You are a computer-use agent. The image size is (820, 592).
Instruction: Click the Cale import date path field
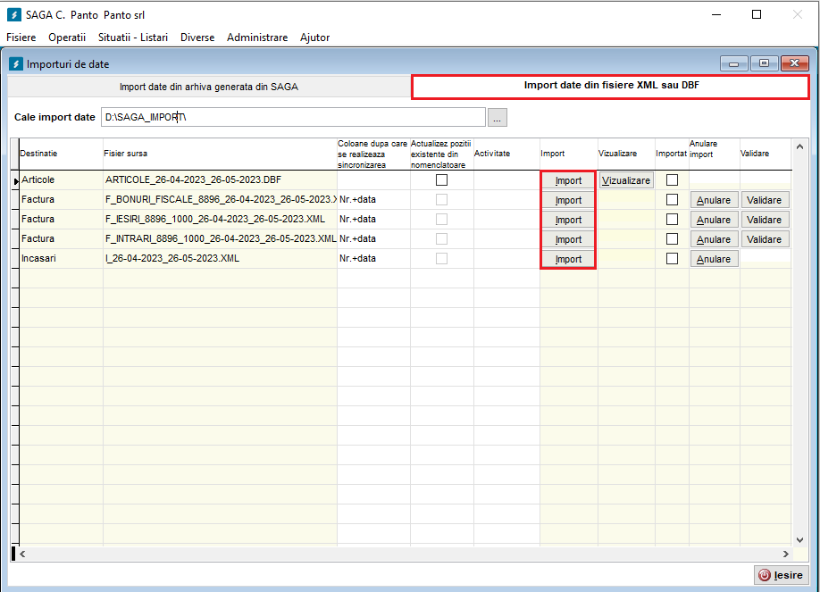click(293, 117)
